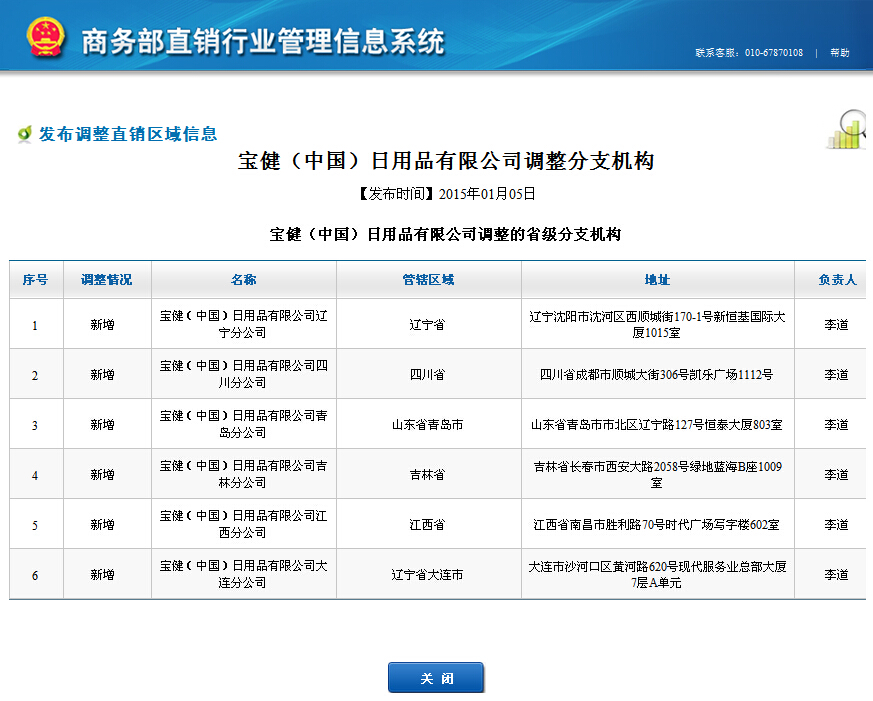Select the 序号 column header
Screen dimensions: 873x701
click(x=35, y=280)
